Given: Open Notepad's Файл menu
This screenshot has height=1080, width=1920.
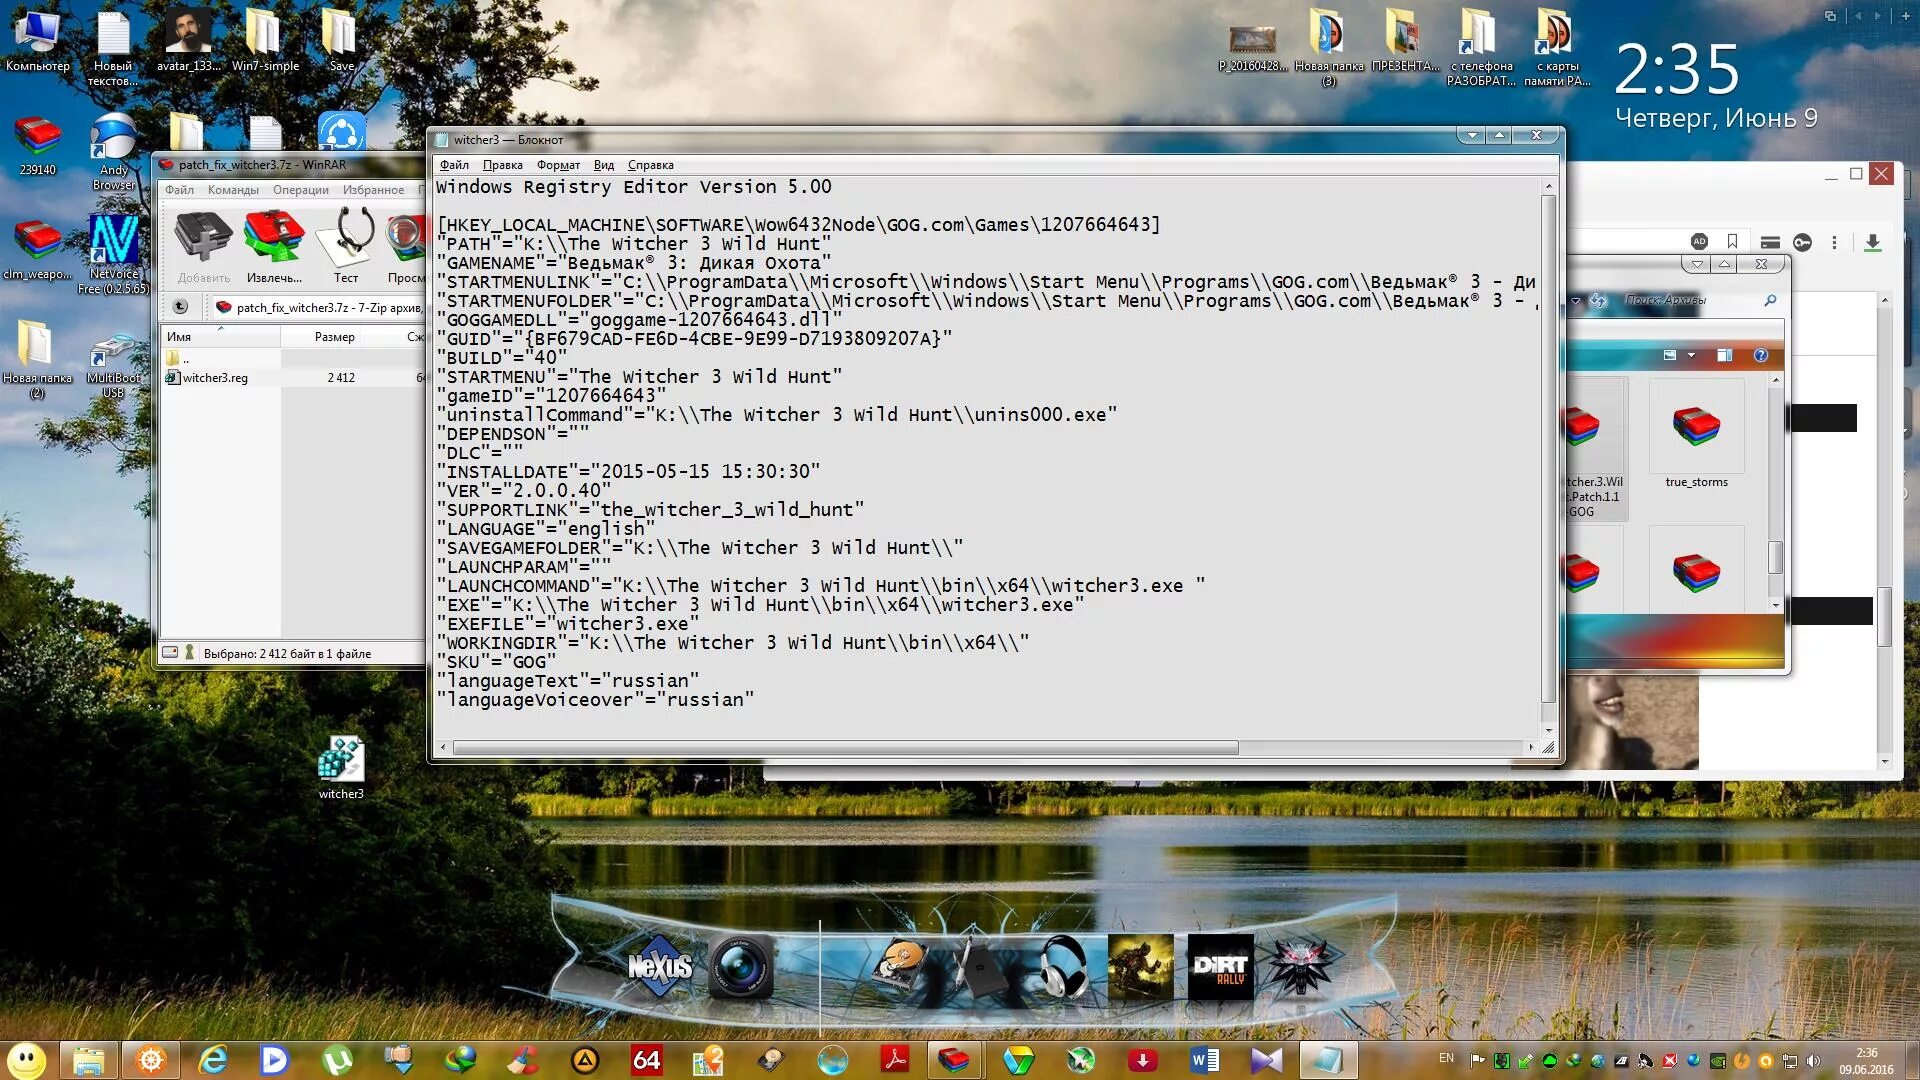Looking at the screenshot, I should [454, 165].
